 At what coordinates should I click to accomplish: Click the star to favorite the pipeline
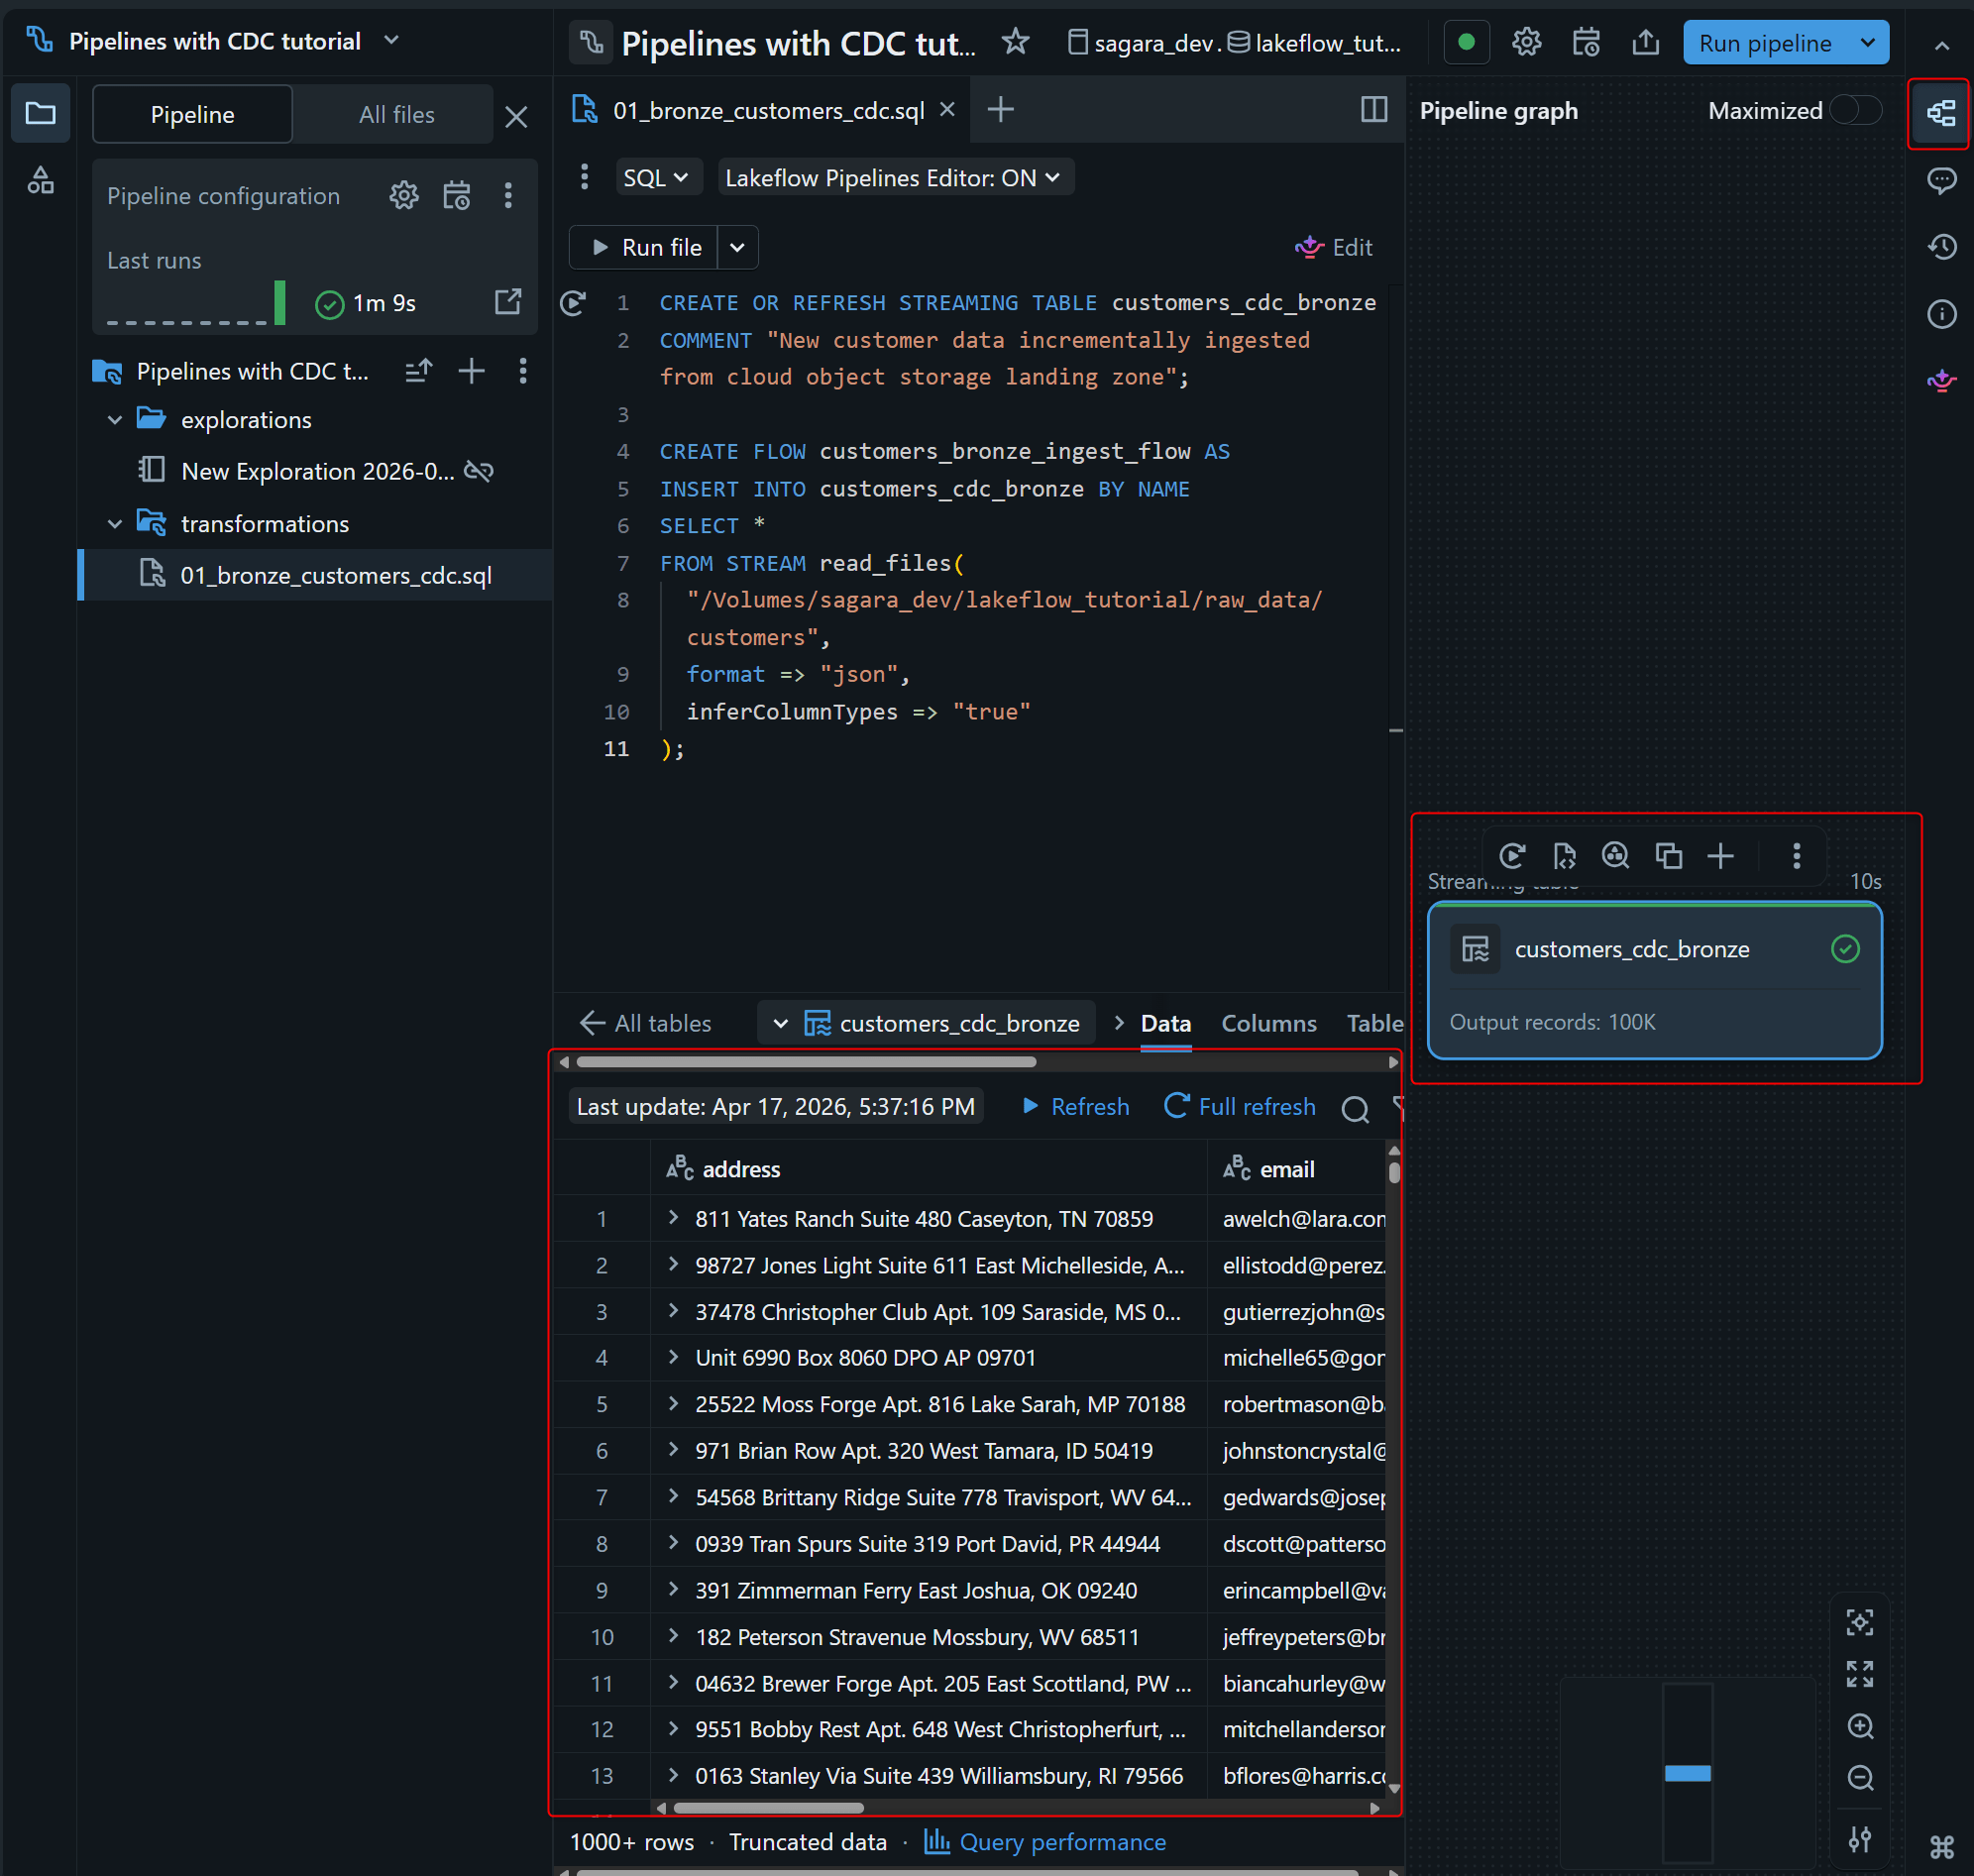coord(1015,42)
